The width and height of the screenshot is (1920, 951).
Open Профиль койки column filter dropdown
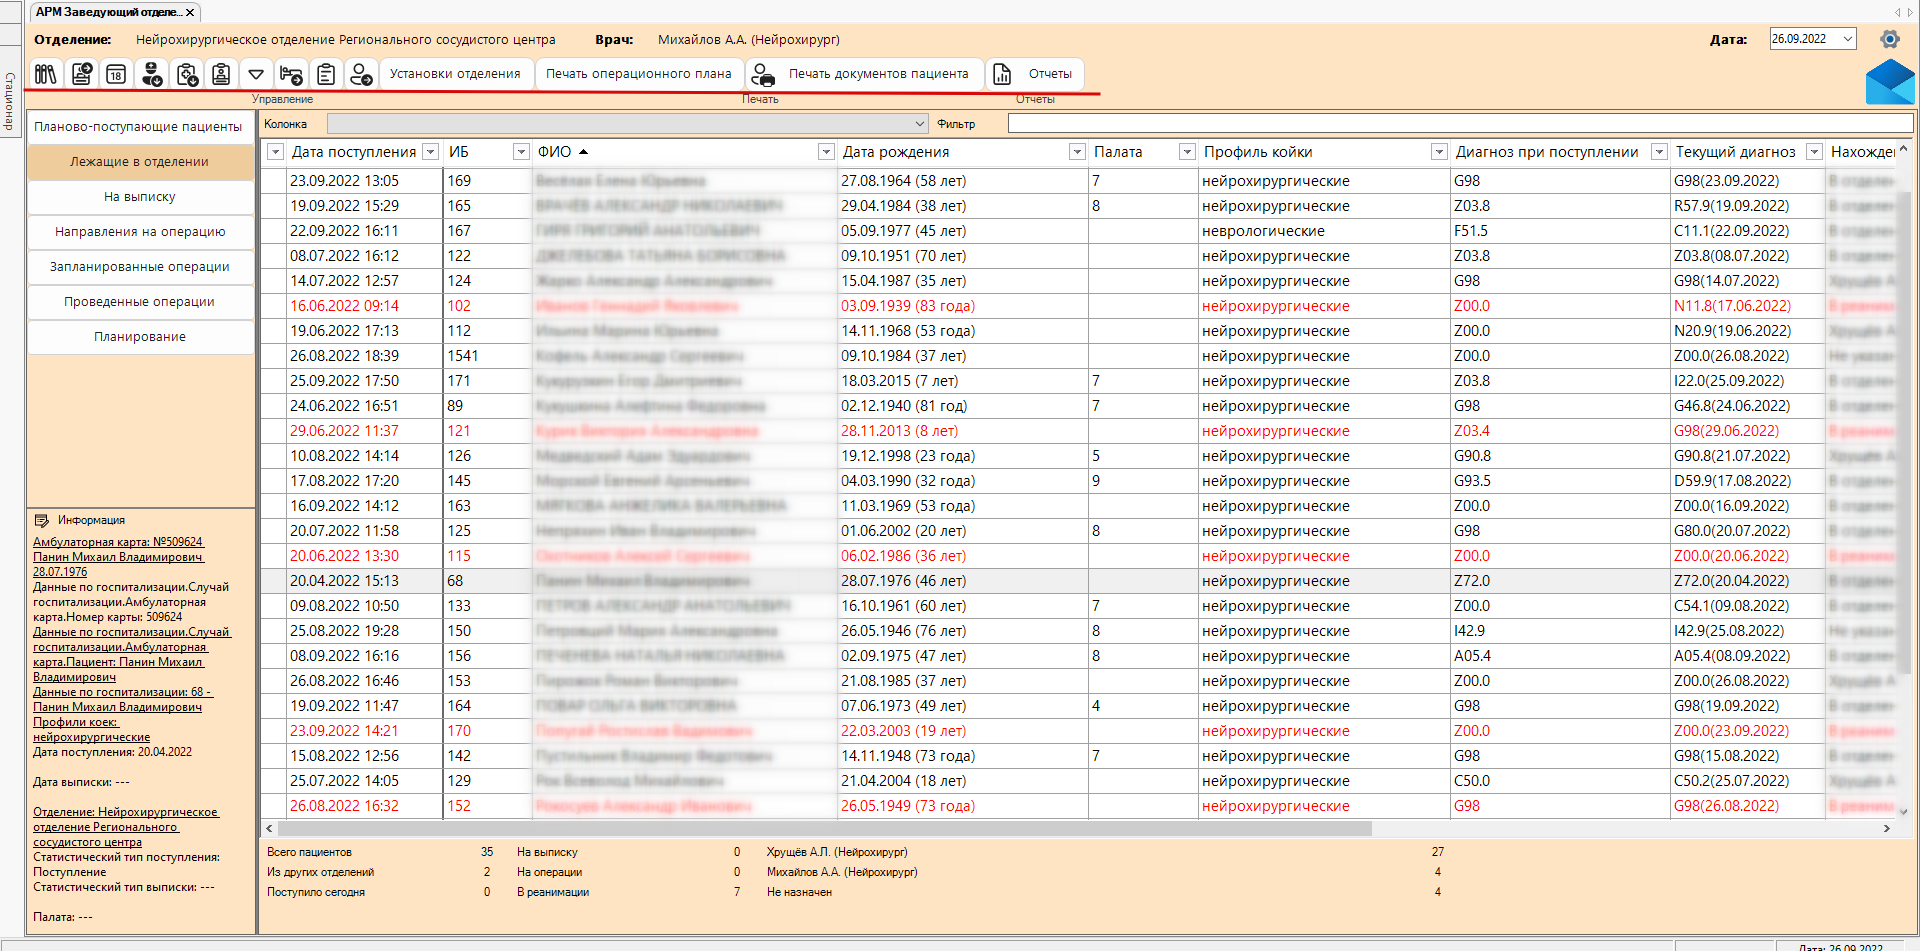coord(1439,152)
